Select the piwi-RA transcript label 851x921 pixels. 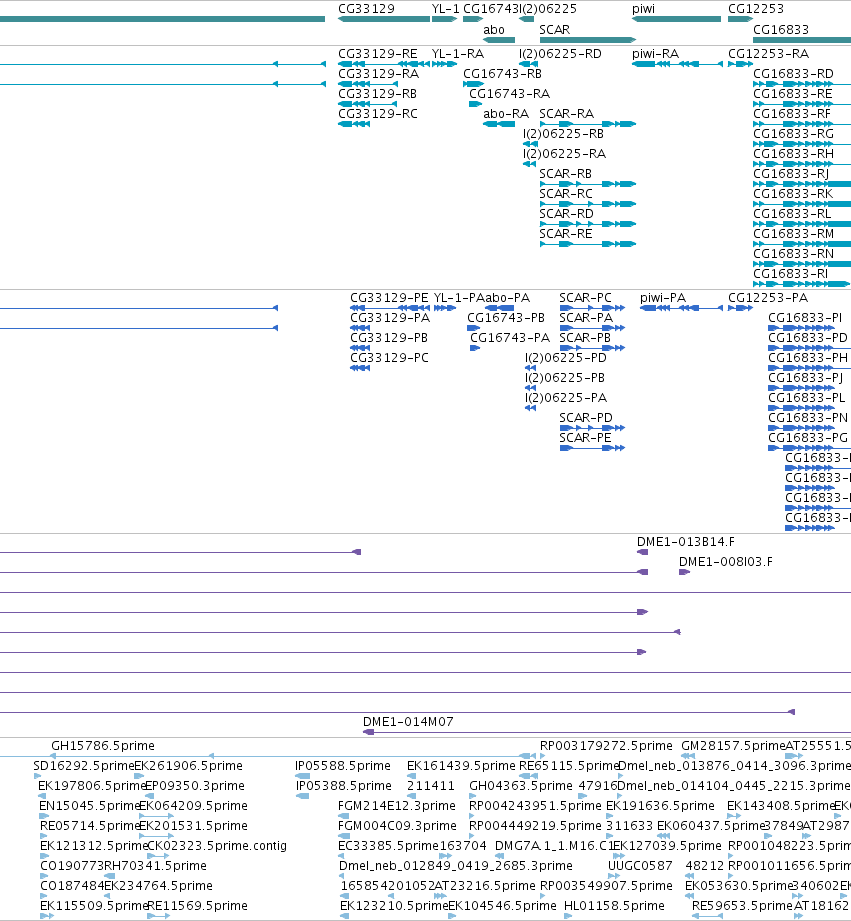[x=655, y=54]
